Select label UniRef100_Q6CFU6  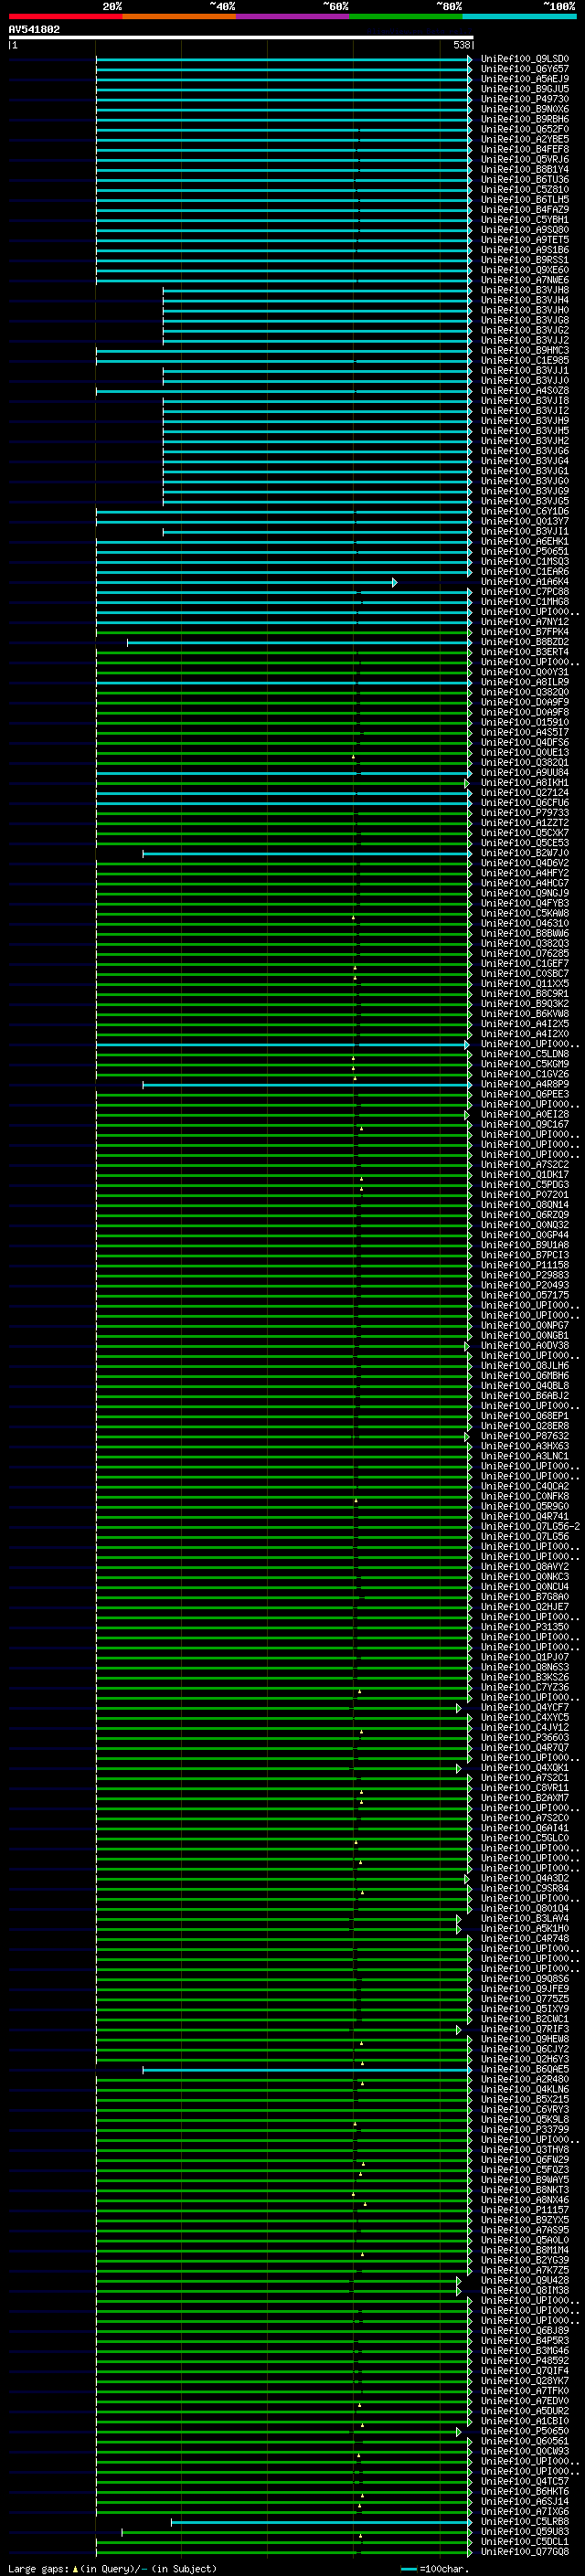[x=524, y=803]
